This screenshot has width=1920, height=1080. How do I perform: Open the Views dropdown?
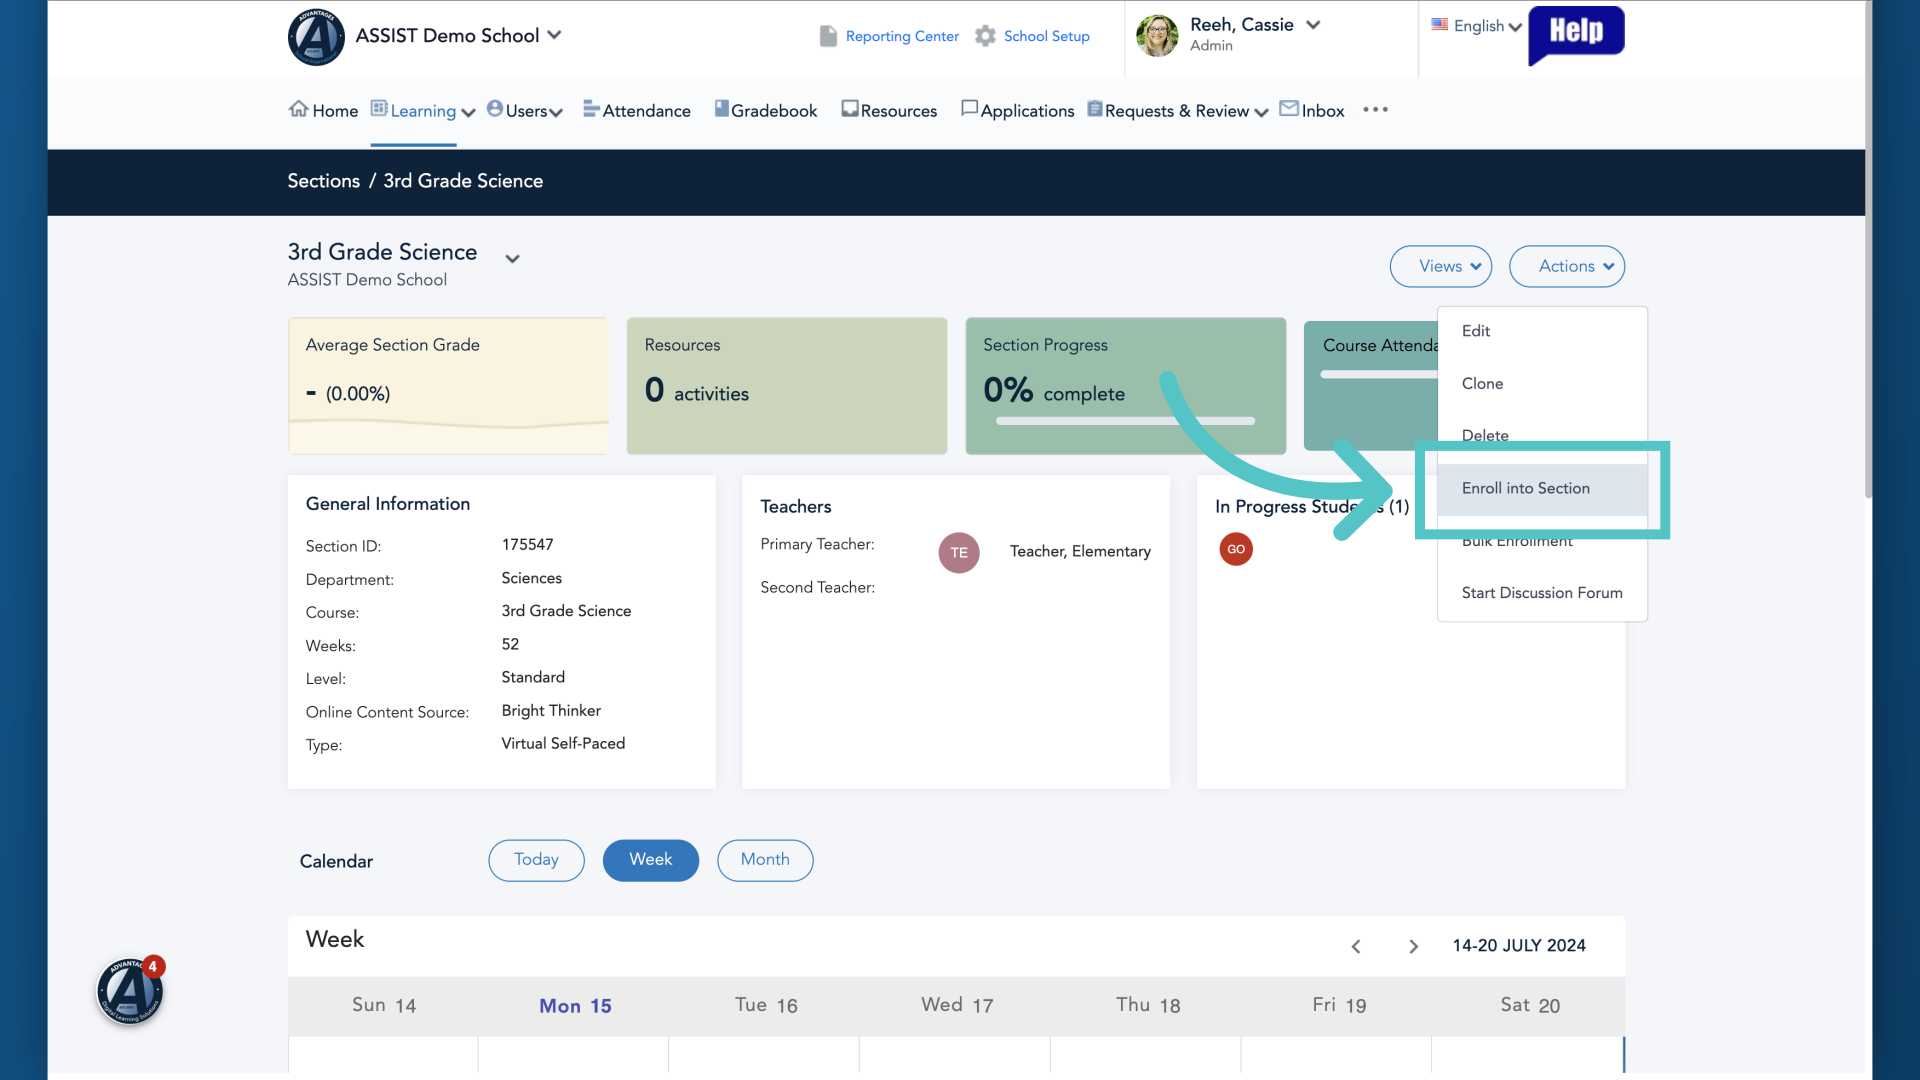pyautogui.click(x=1441, y=266)
